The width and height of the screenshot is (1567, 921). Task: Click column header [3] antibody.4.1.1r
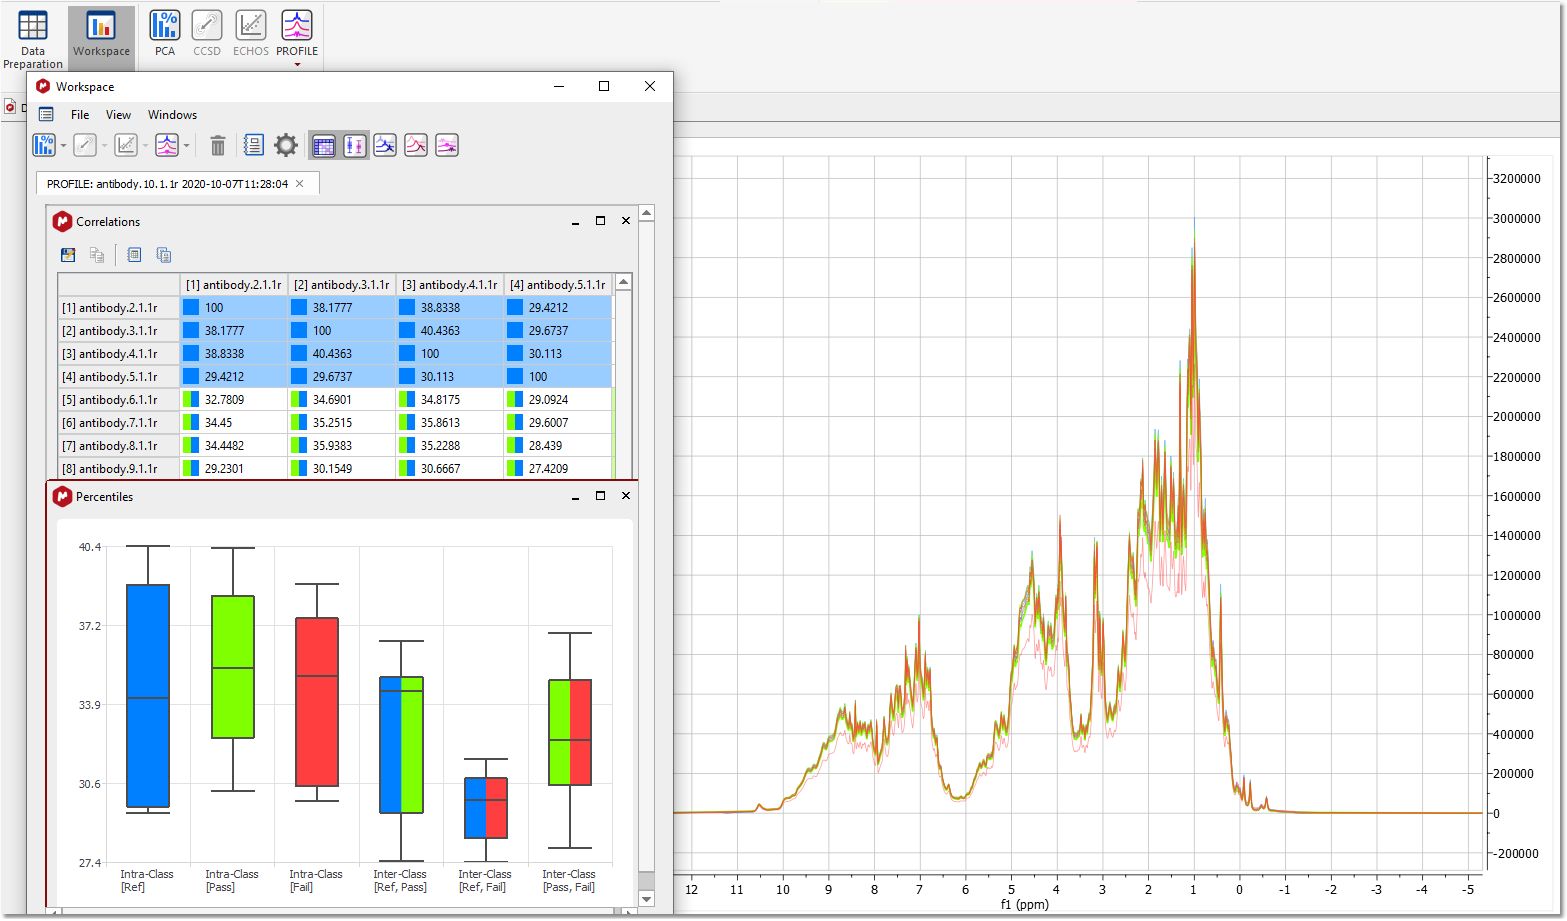click(450, 285)
